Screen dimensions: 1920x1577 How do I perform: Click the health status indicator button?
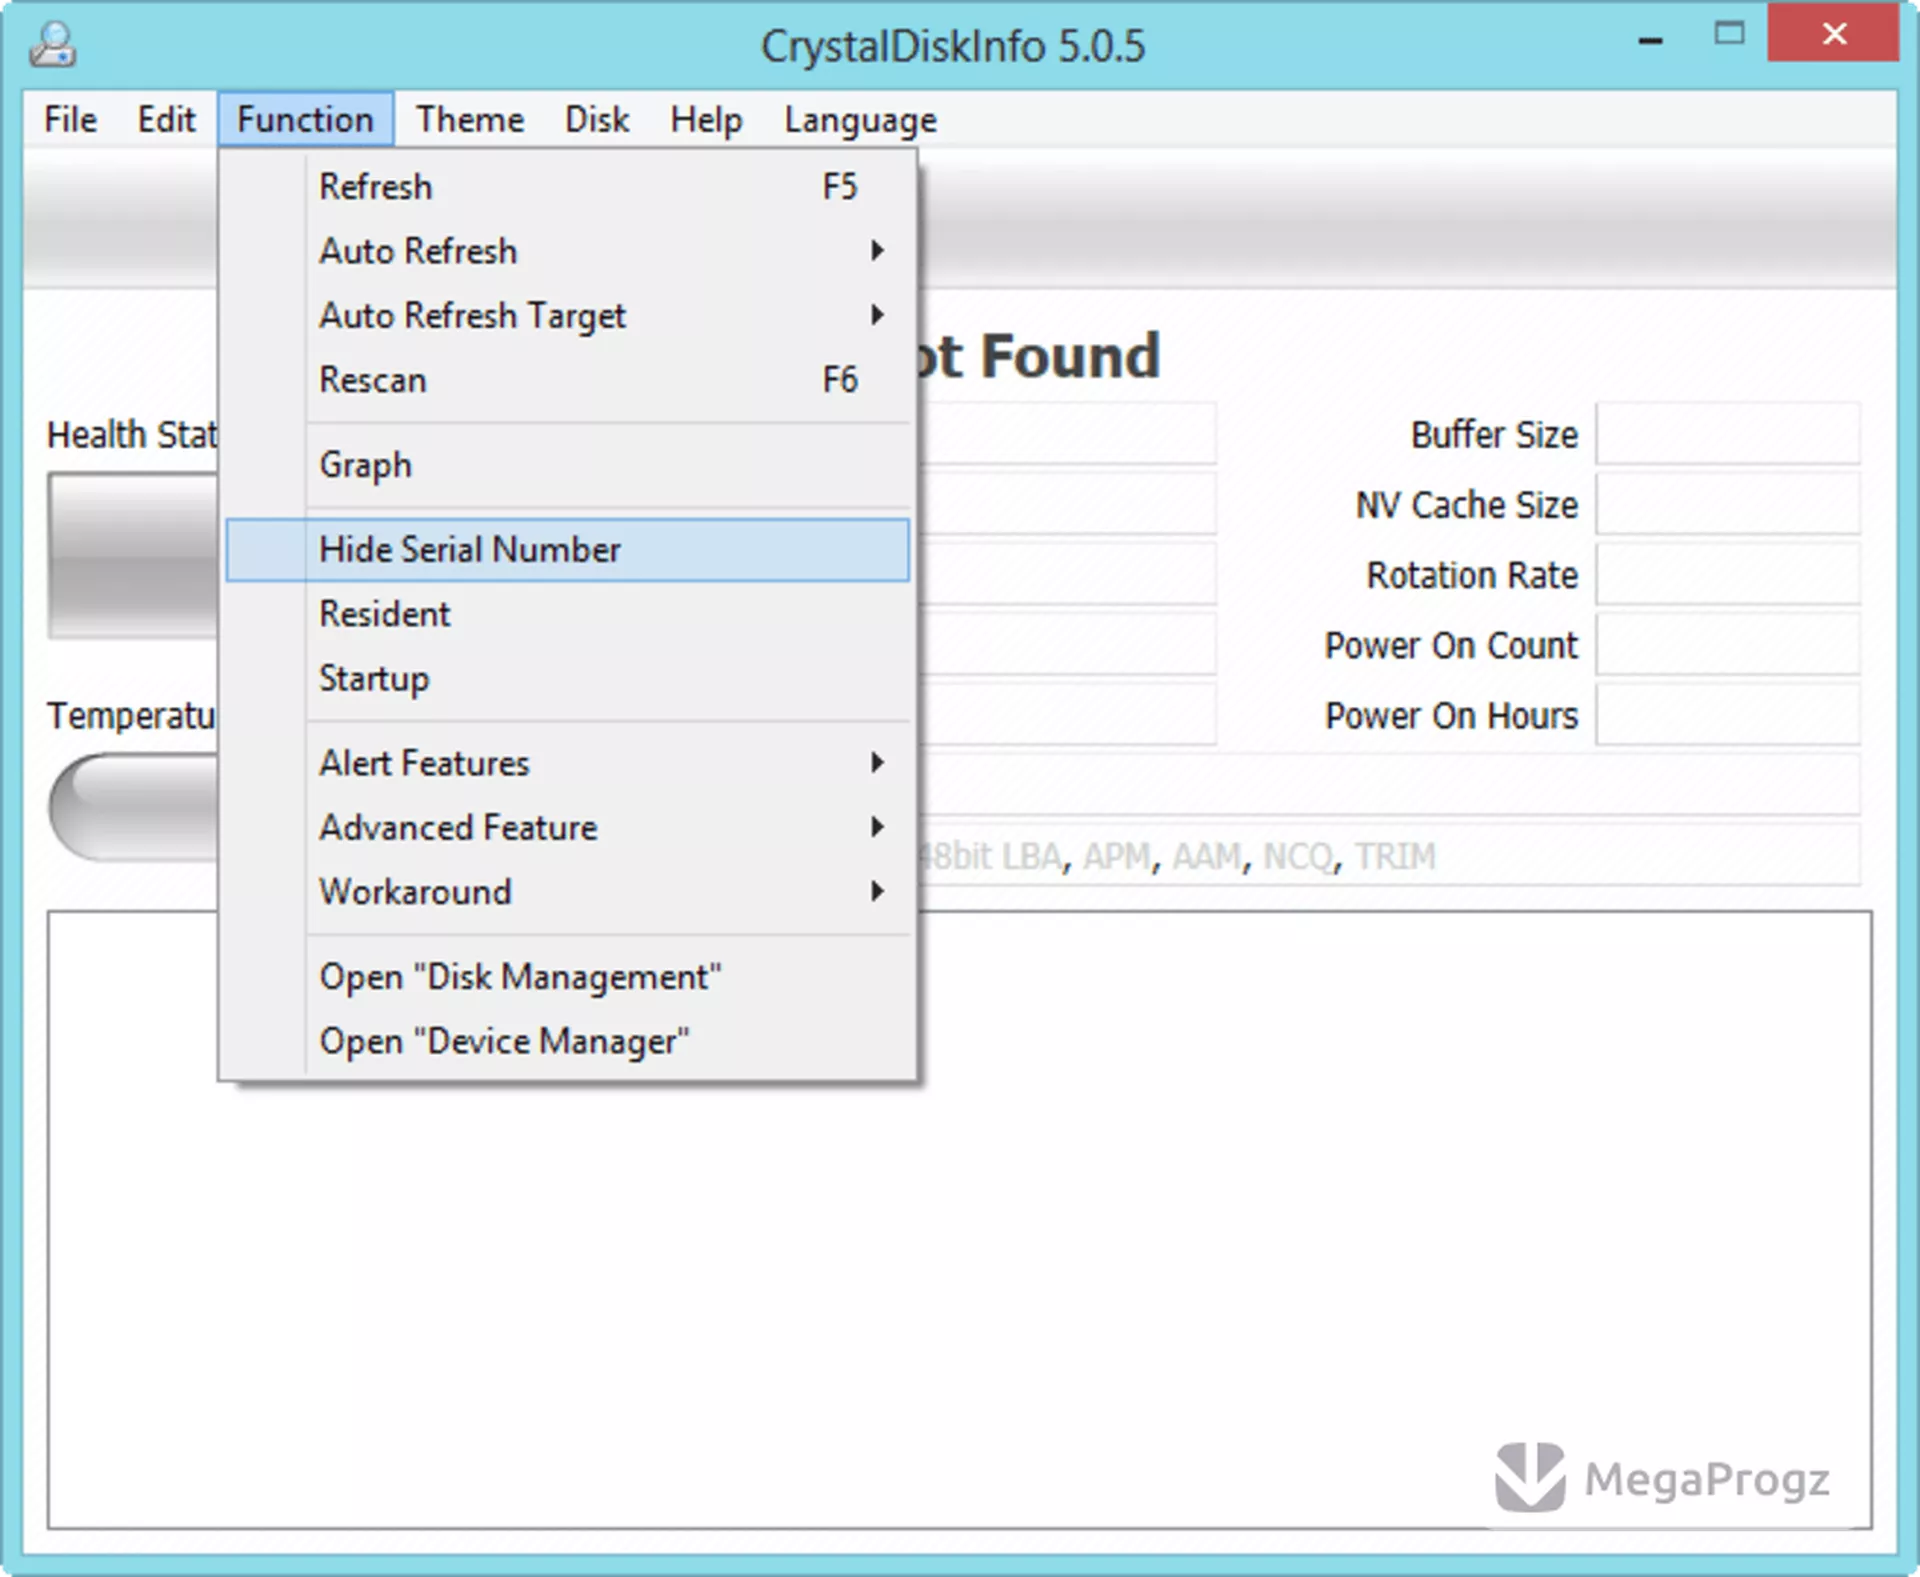click(x=132, y=555)
